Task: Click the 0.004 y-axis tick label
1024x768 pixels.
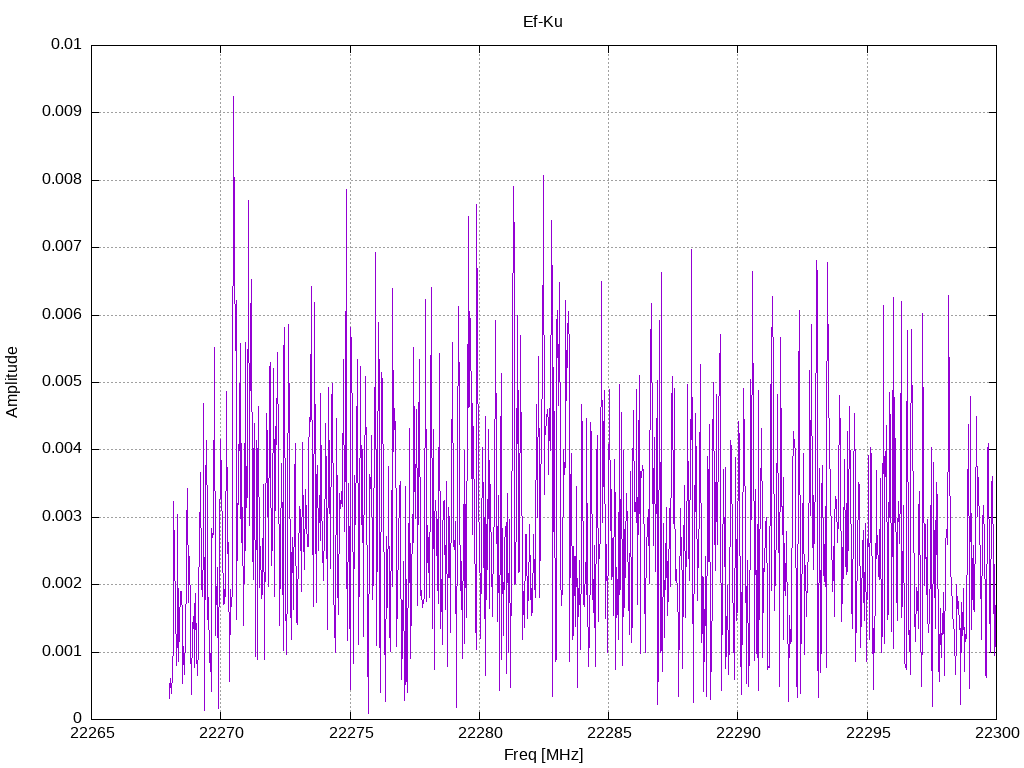Action: (x=61, y=449)
